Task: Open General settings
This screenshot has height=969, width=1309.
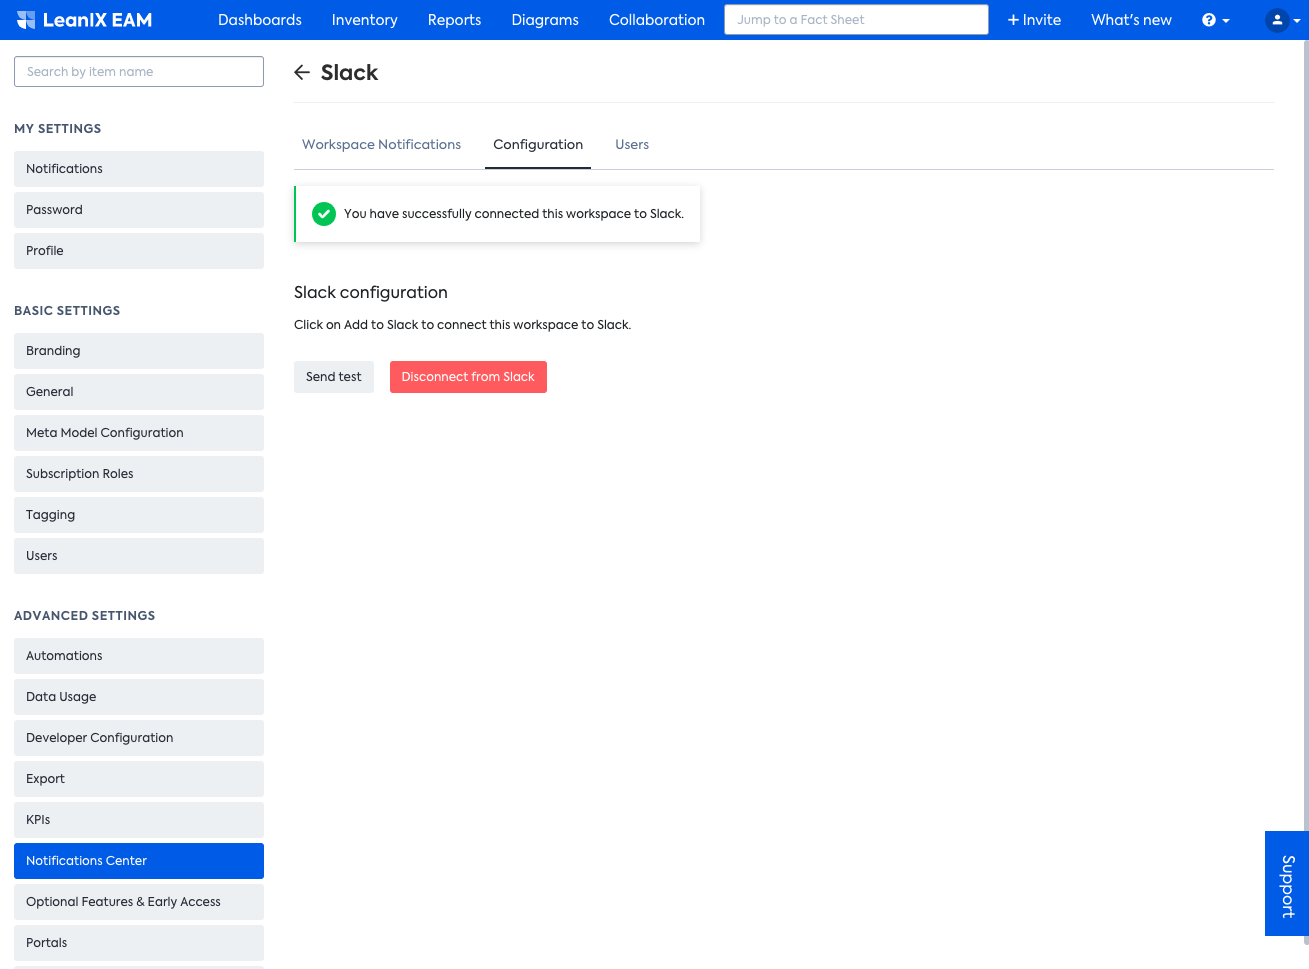Action: click(x=139, y=392)
